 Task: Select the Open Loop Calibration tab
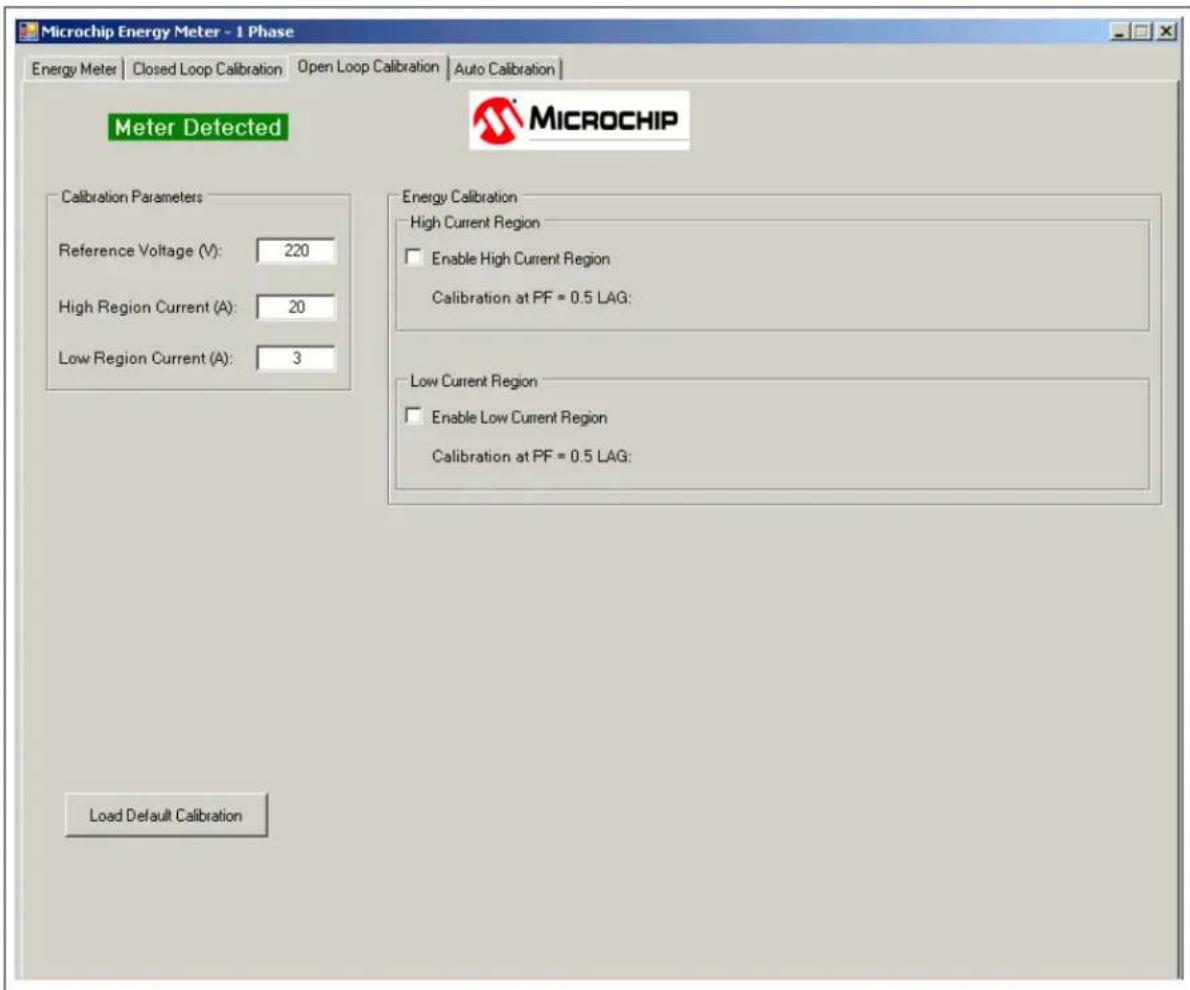[368, 67]
